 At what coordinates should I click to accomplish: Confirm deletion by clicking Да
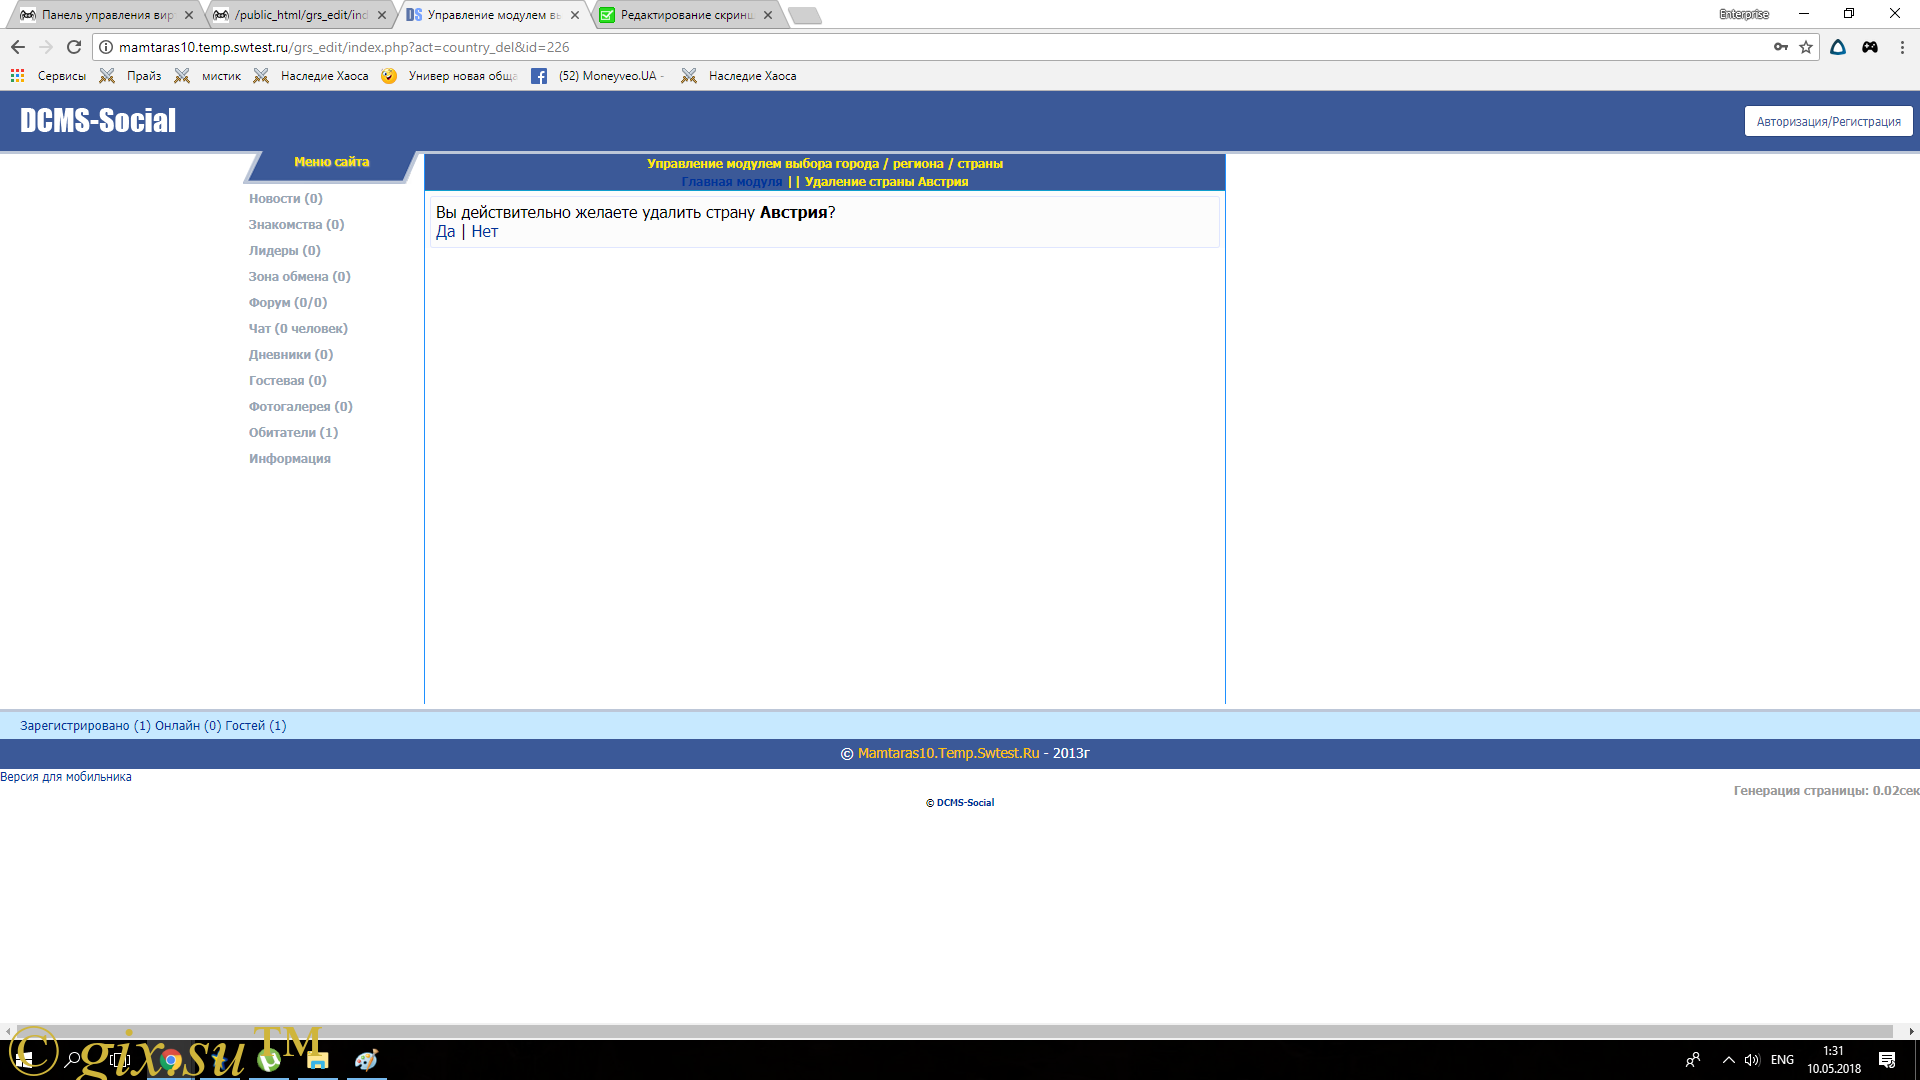[446, 232]
